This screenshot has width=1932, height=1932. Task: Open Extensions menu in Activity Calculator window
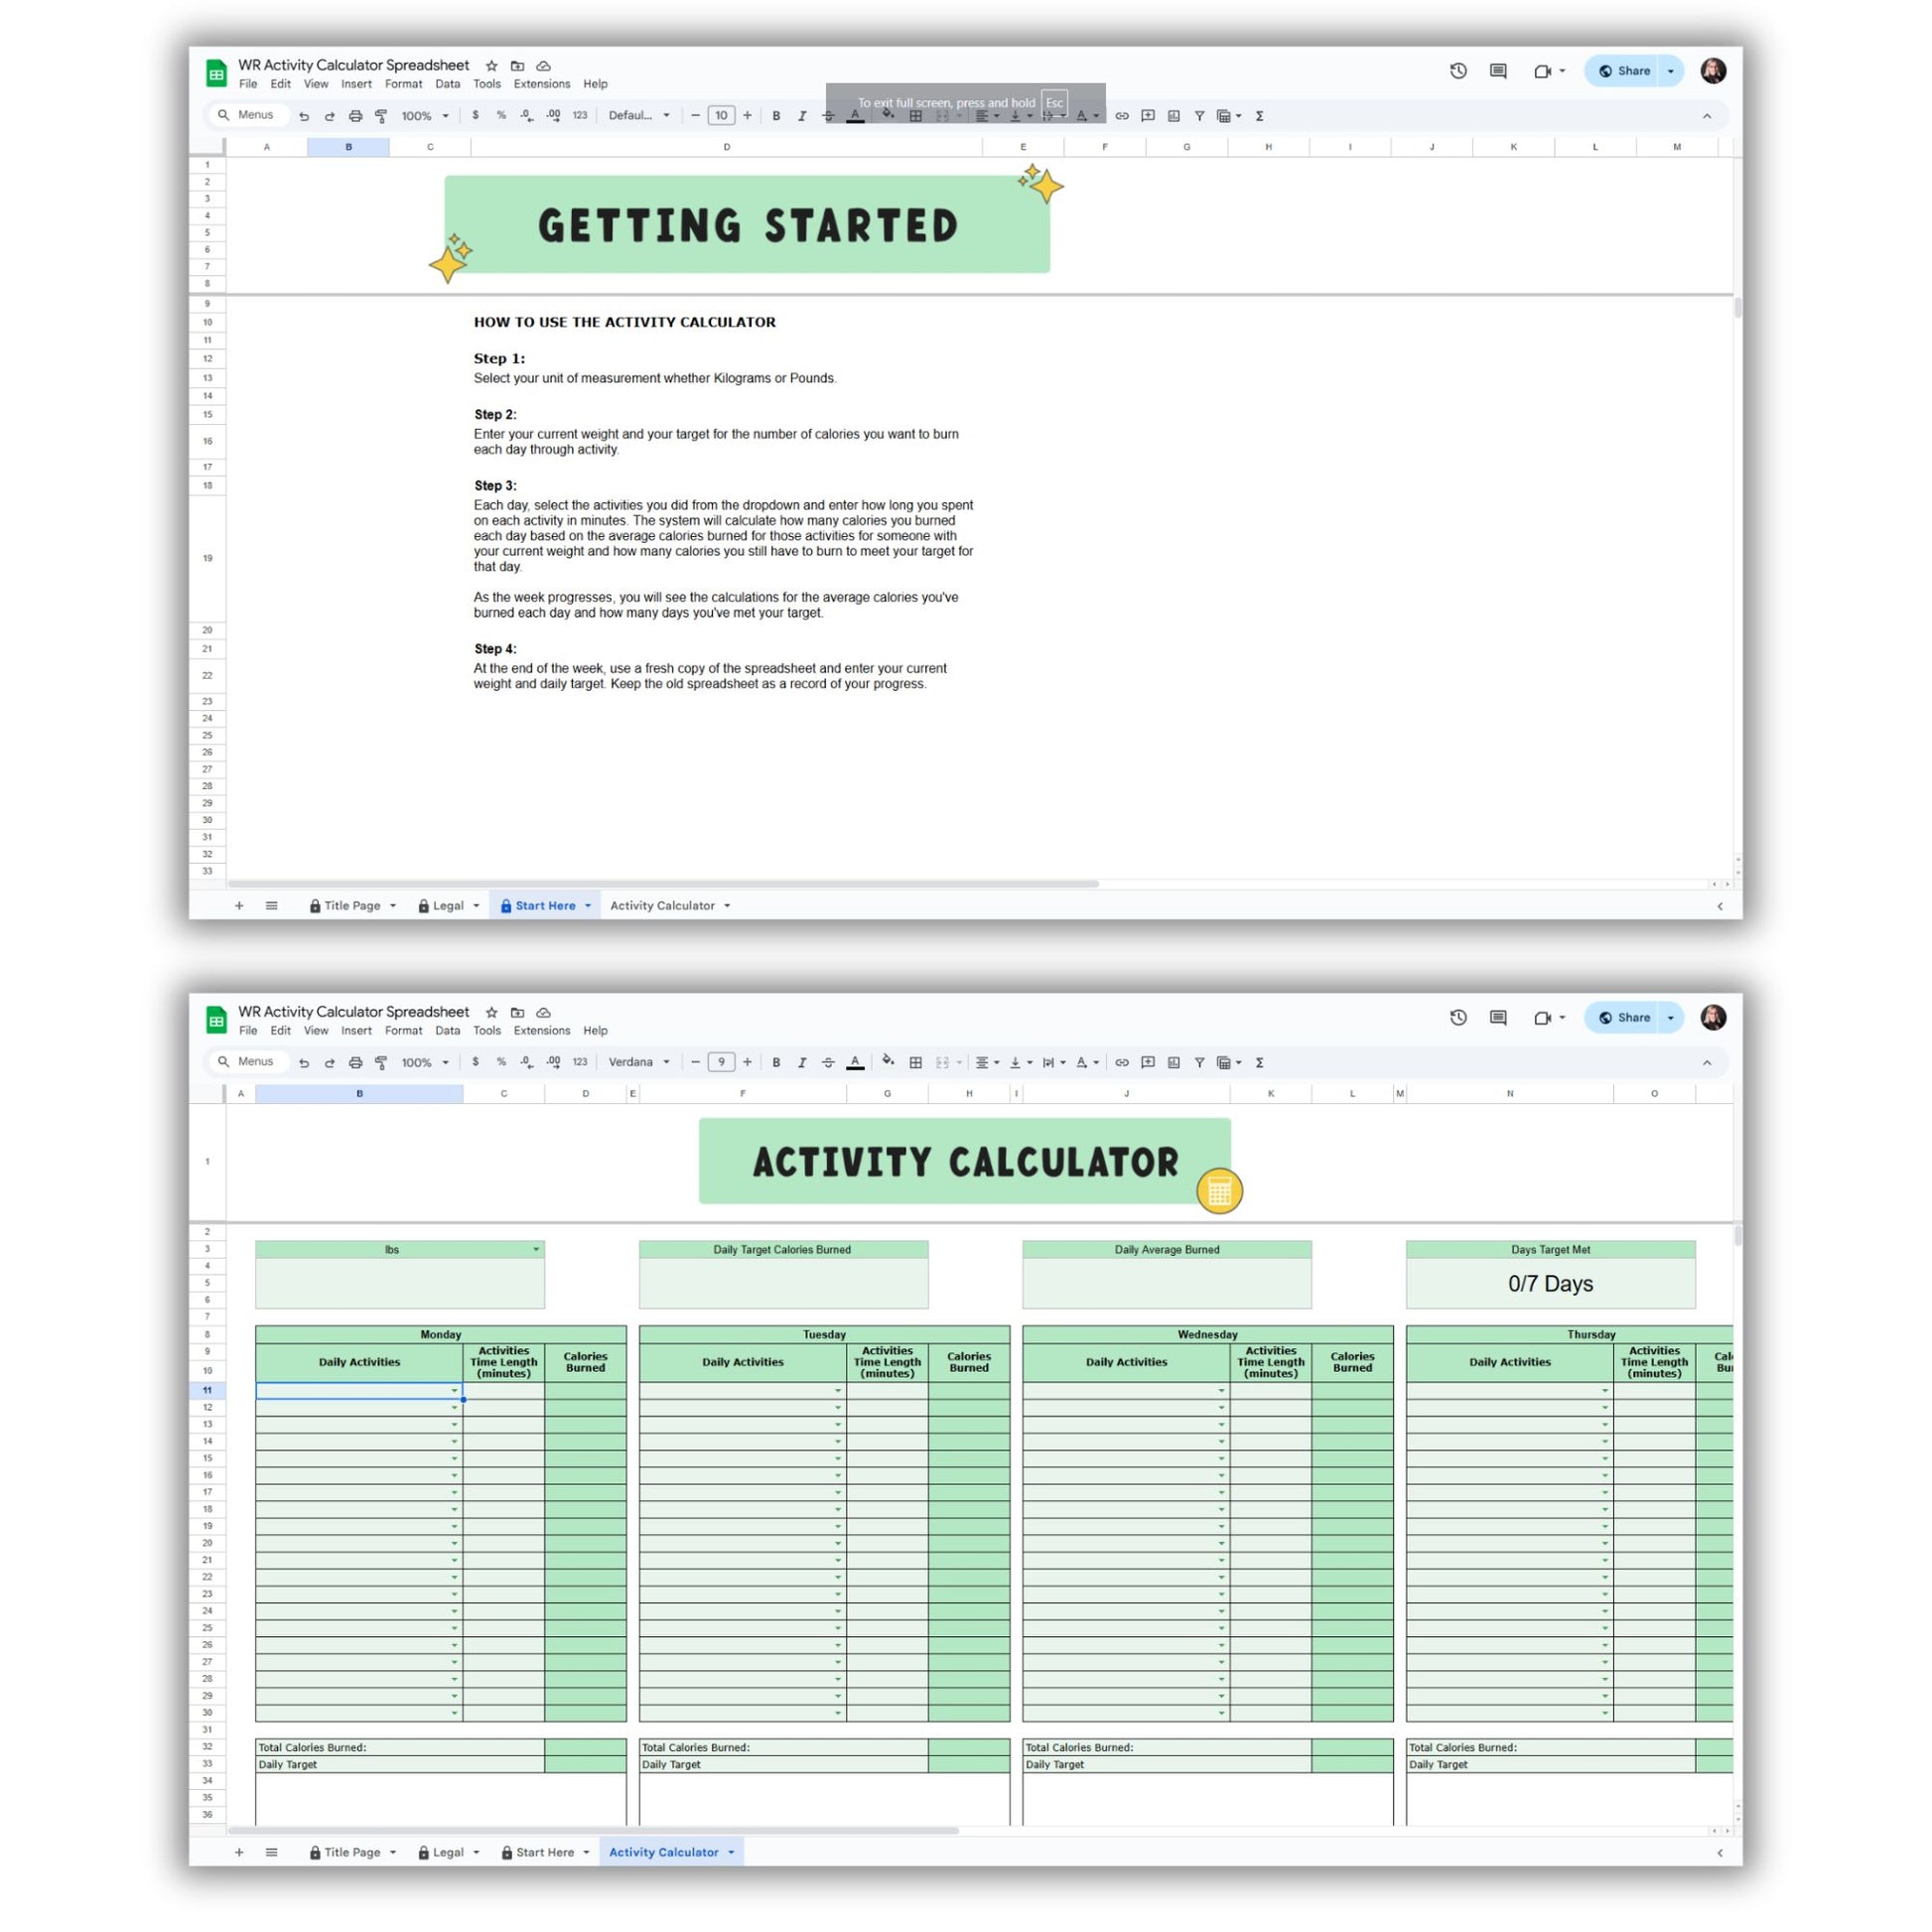[x=541, y=1030]
